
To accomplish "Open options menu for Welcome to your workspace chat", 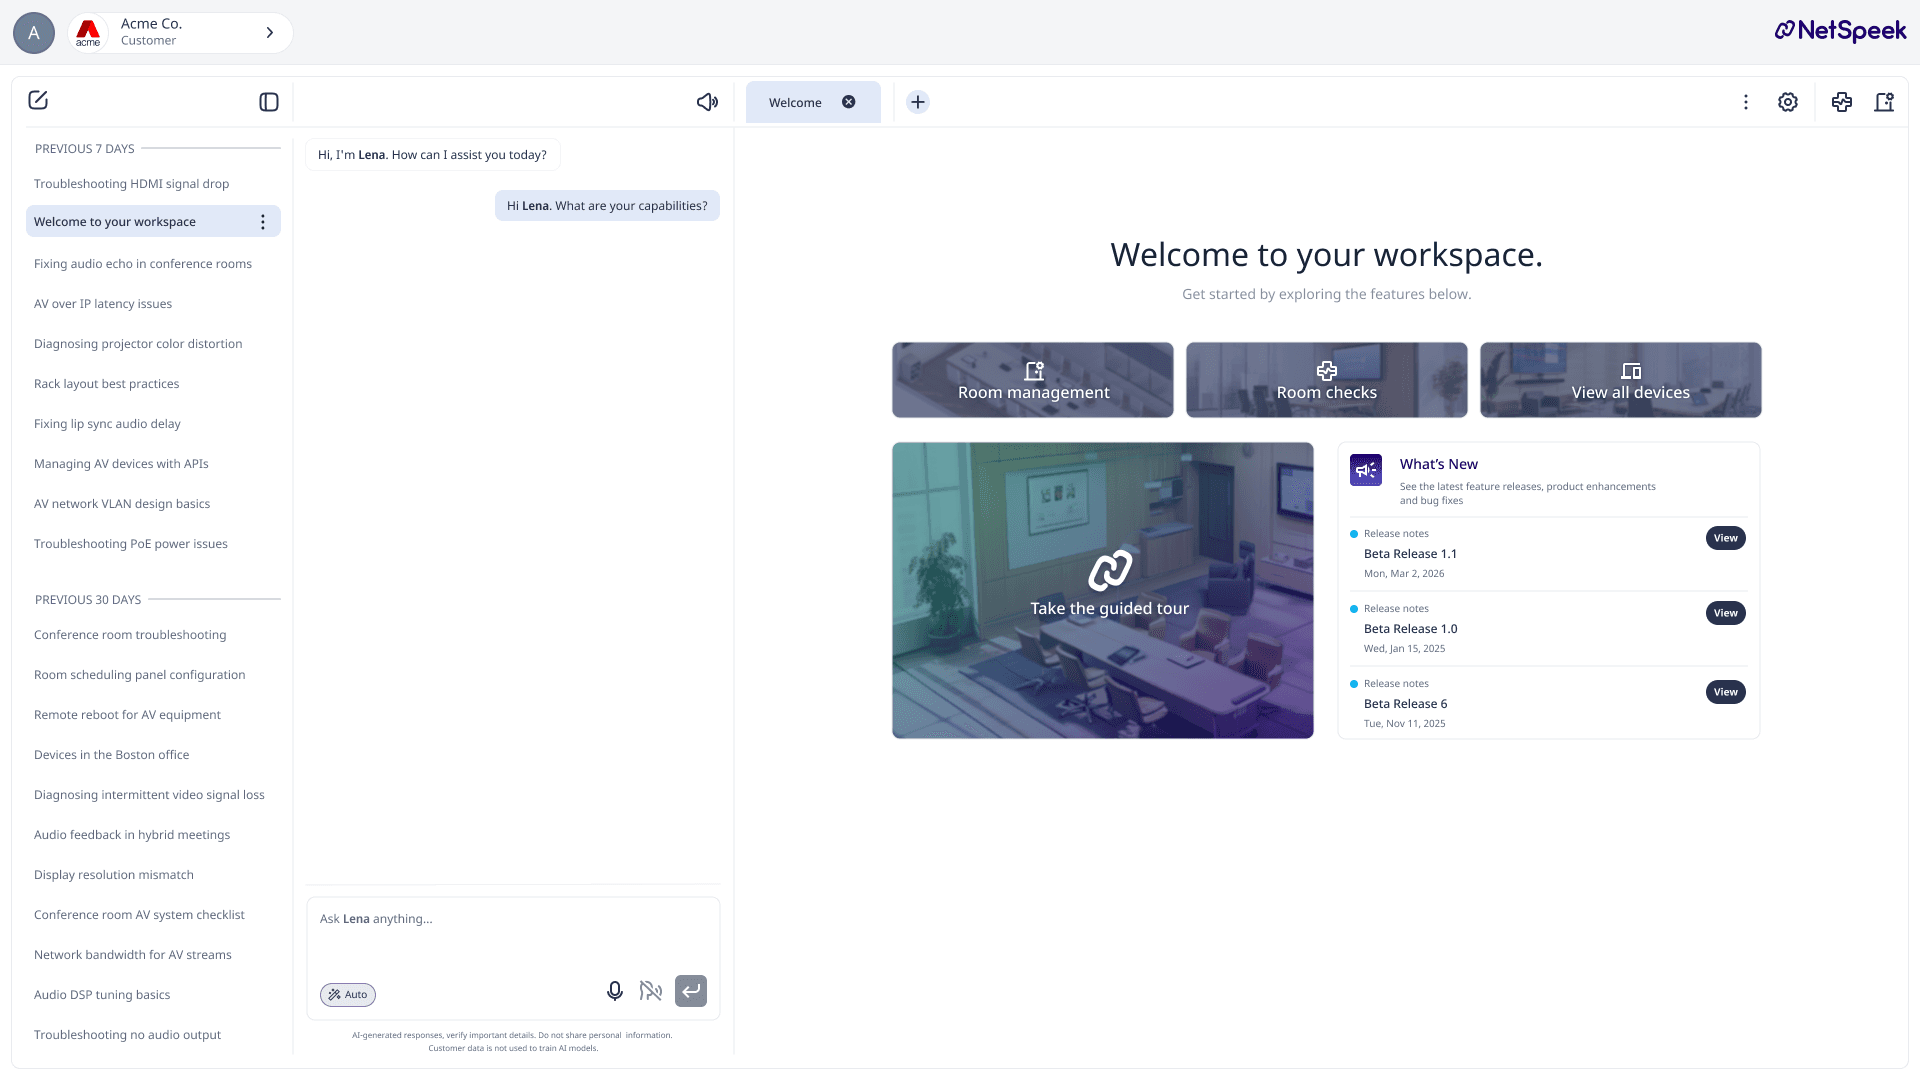I will click(263, 222).
